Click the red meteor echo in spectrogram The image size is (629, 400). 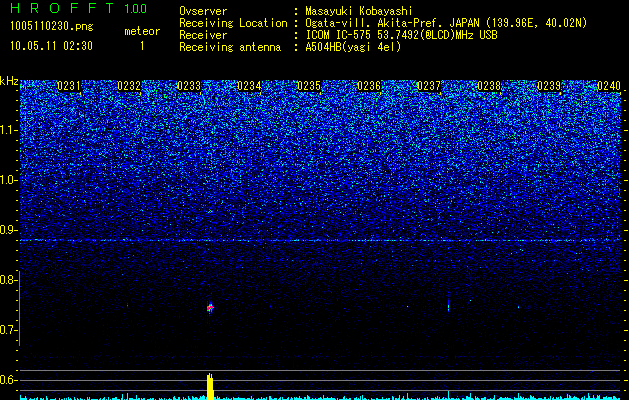click(210, 308)
